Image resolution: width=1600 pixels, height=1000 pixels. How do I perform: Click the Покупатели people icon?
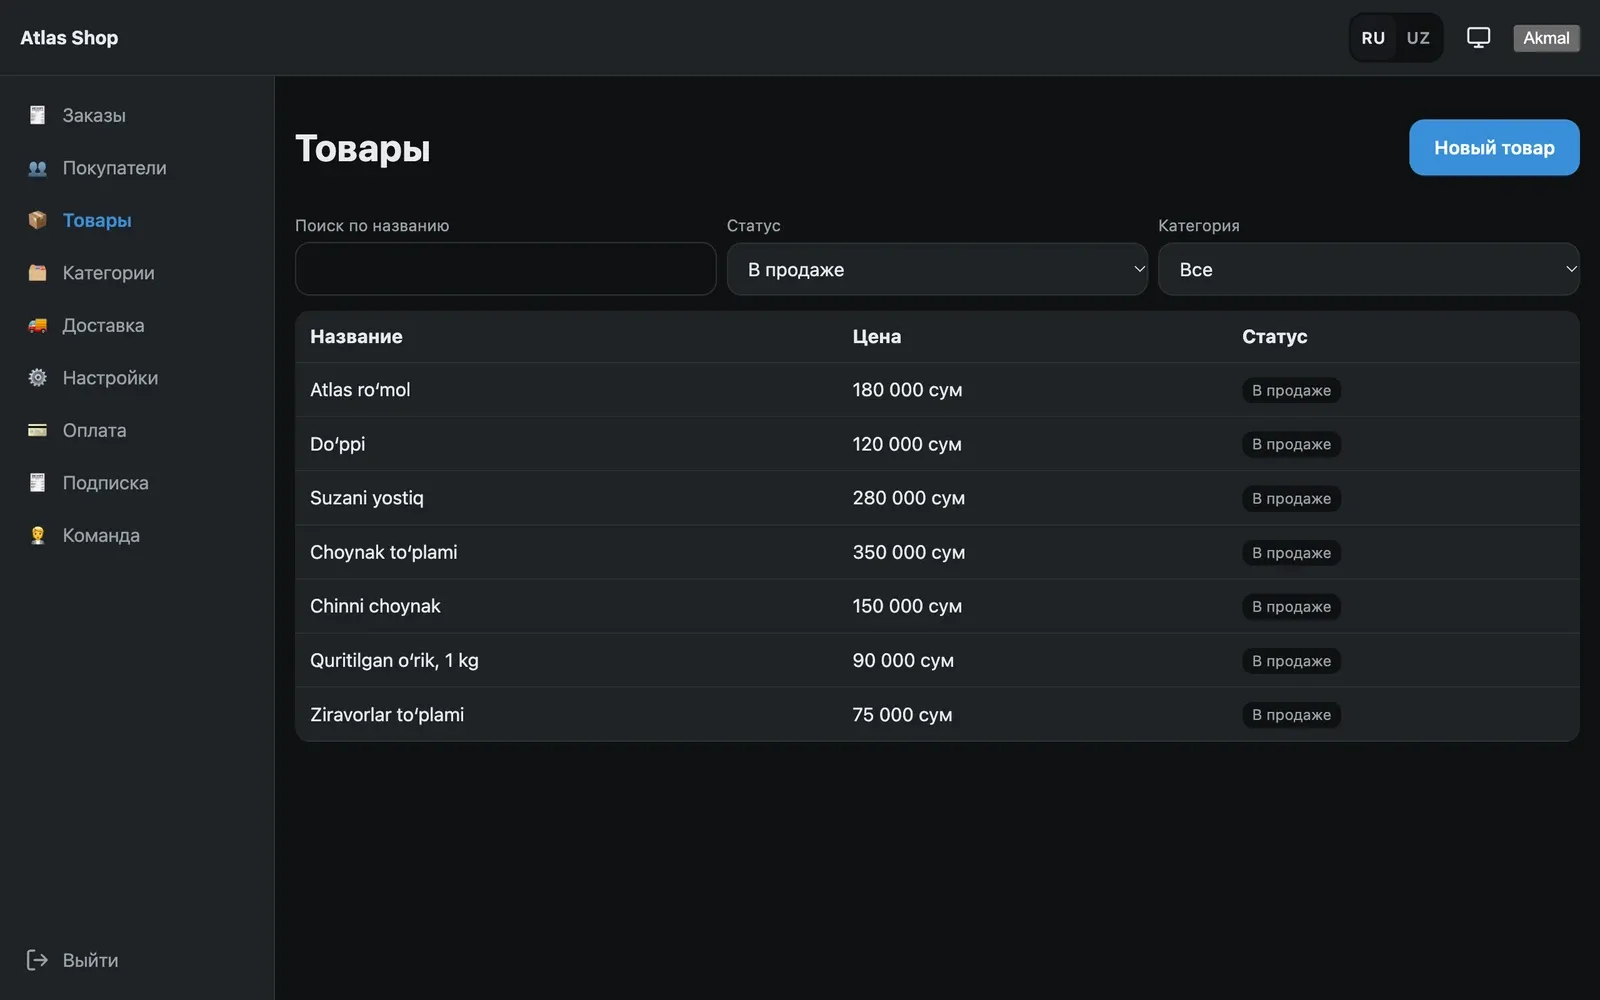click(x=37, y=168)
